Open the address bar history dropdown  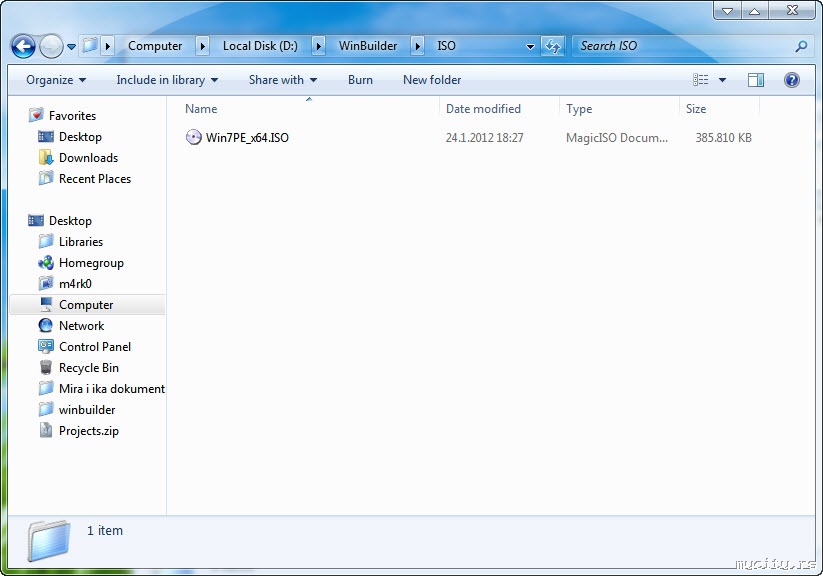(530, 47)
